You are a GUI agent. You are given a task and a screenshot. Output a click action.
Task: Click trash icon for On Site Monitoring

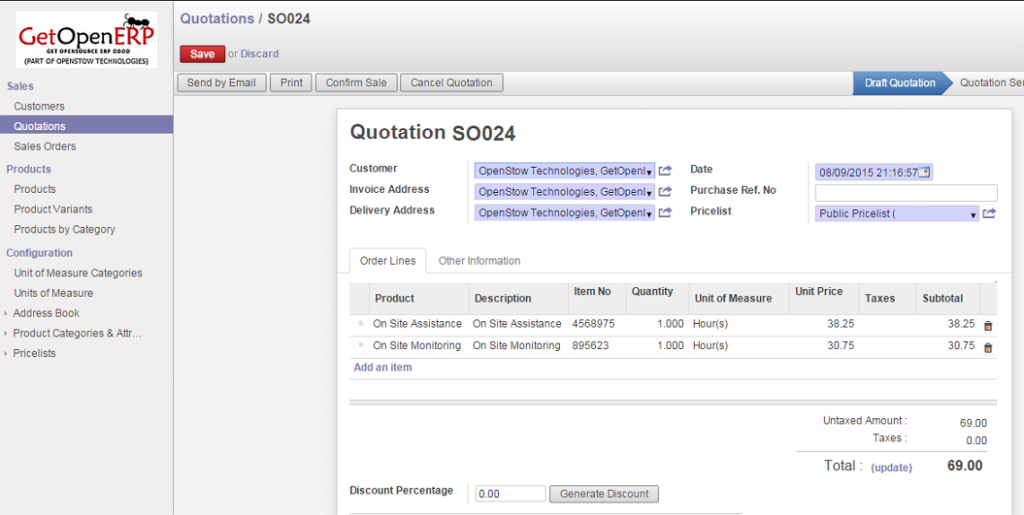coord(988,347)
